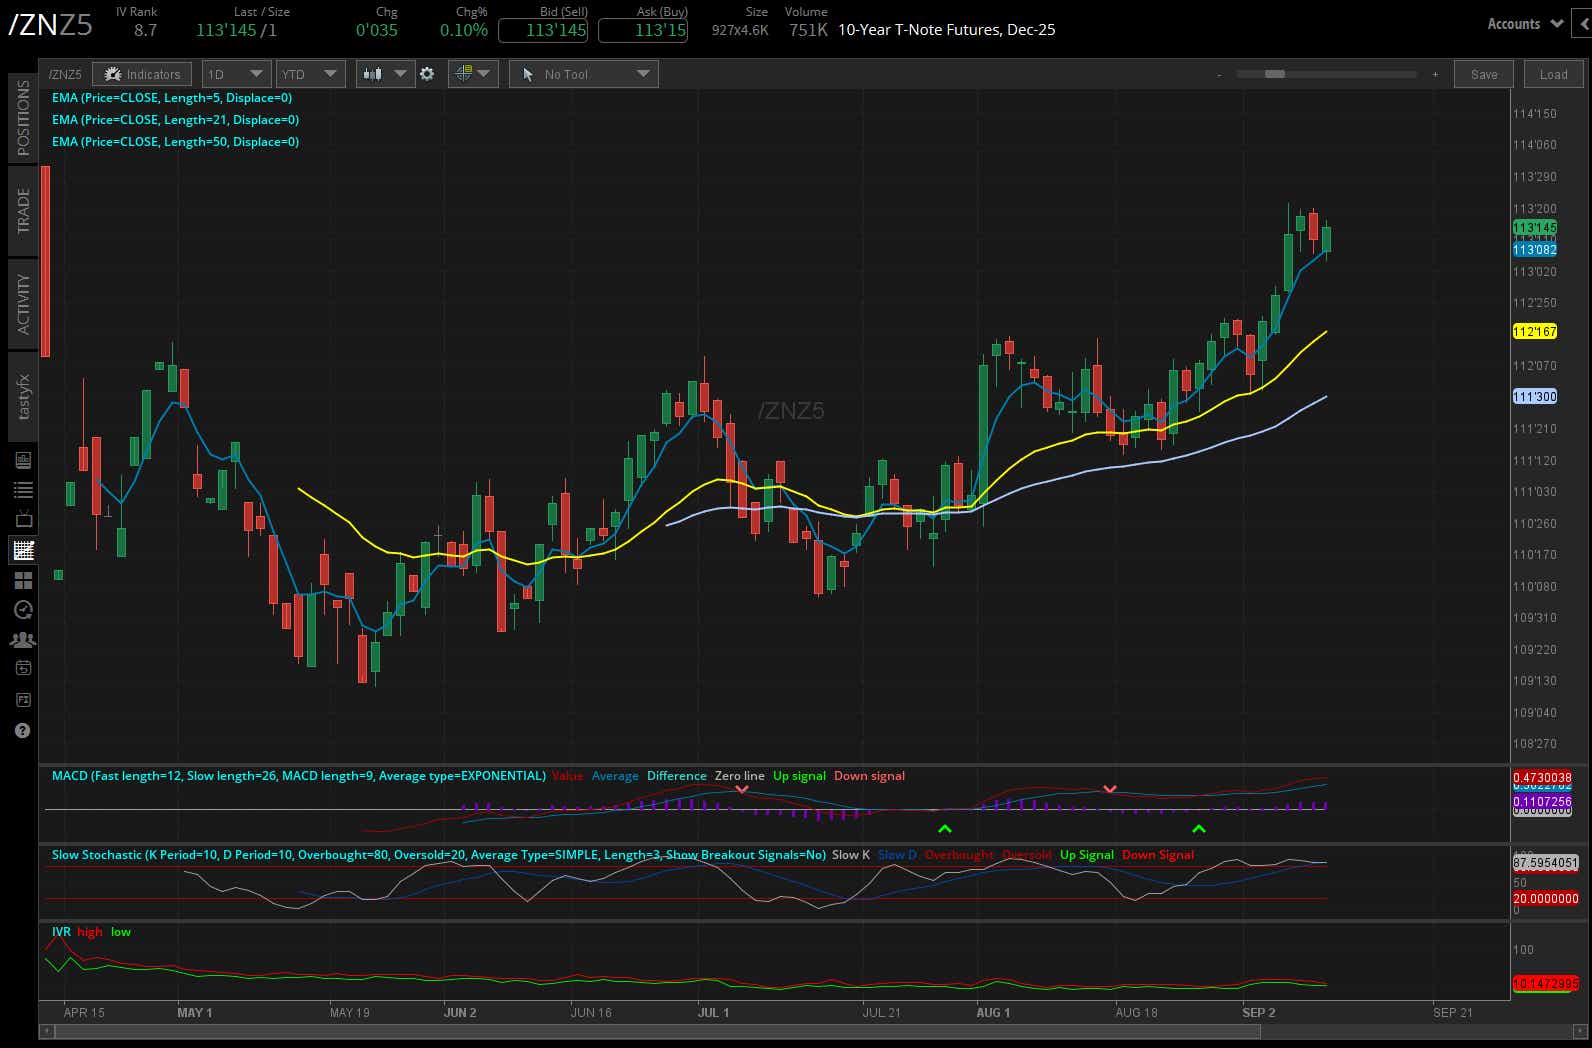1592x1048 pixels.
Task: Click the yellow 112'167 price label
Action: [1534, 332]
